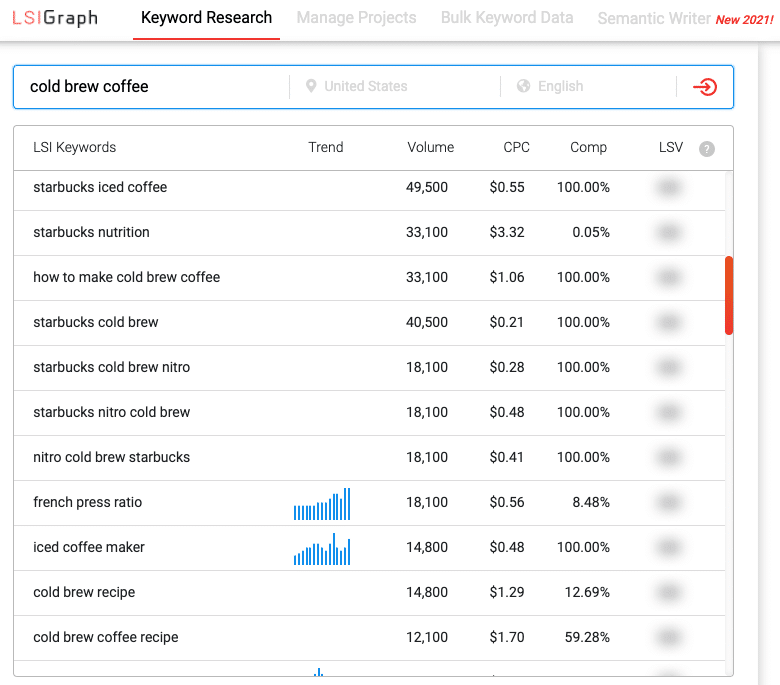The width and height of the screenshot is (780, 685).
Task: Click volume value 12,100
Action: coord(427,637)
